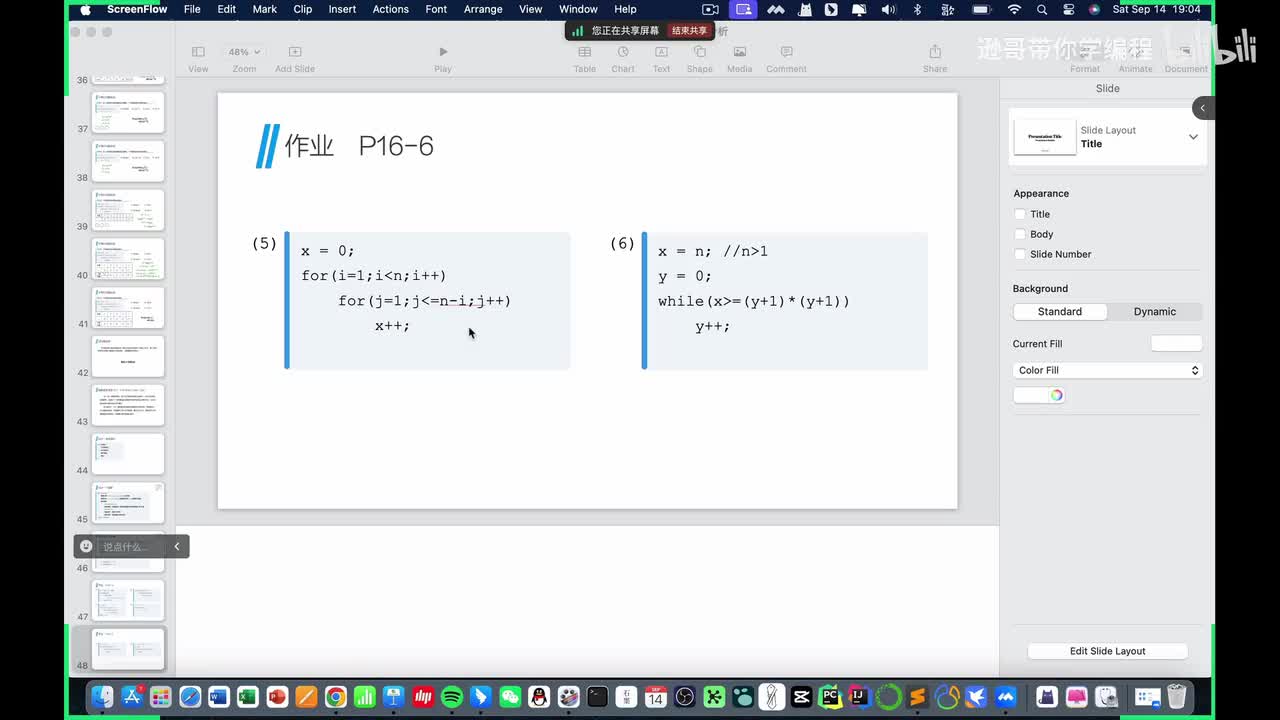
Task: Open App Store from the Dock
Action: tap(131, 697)
